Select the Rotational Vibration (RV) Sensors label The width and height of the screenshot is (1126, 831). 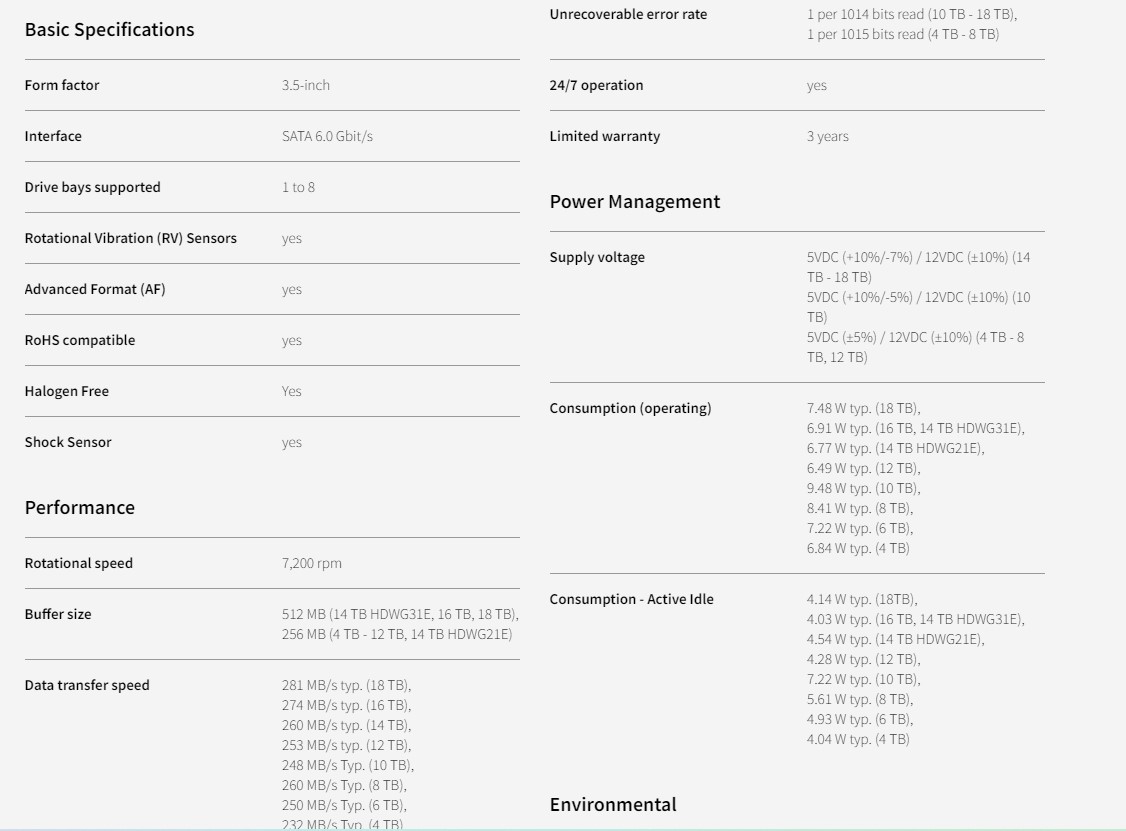click(x=131, y=238)
